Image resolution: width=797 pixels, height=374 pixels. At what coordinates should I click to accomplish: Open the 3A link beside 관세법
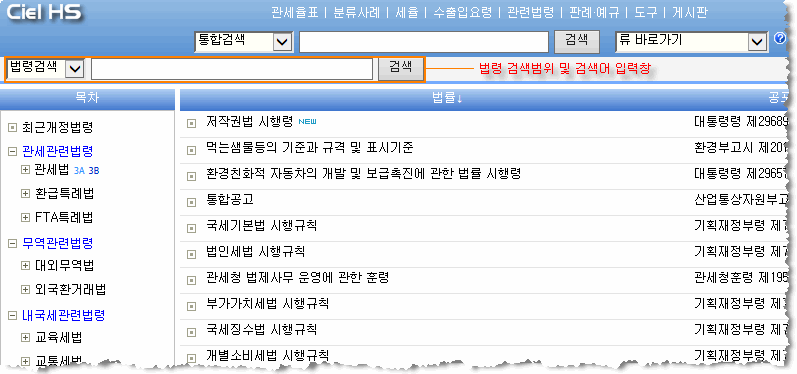[x=79, y=171]
